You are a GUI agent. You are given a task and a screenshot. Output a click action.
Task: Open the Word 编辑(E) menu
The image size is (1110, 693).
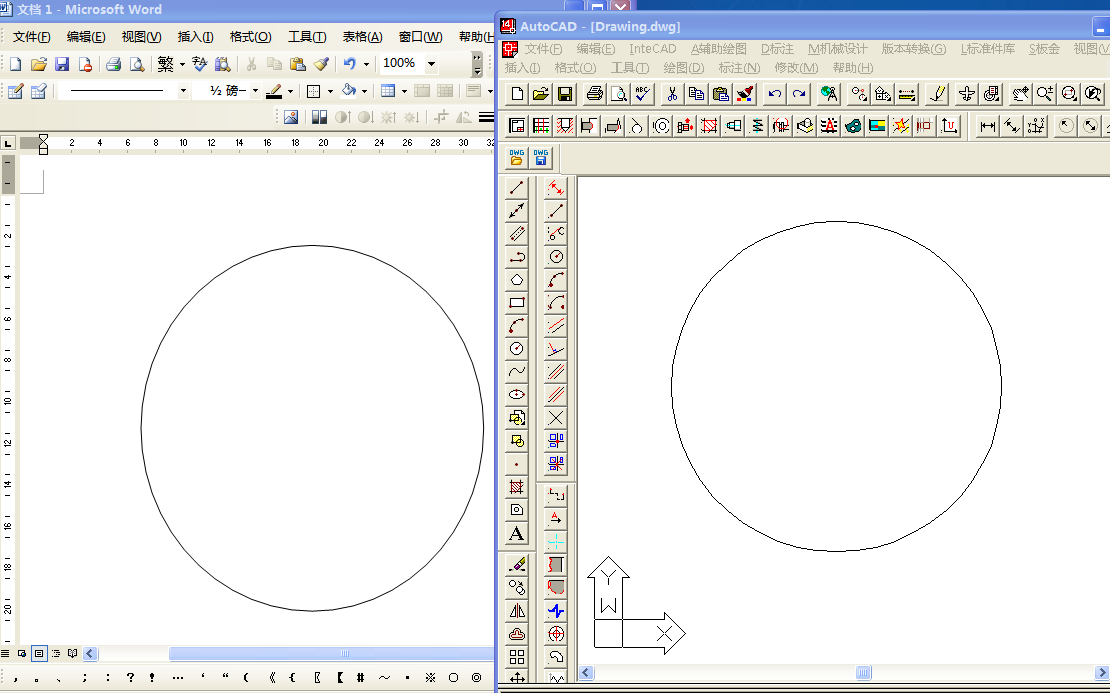point(86,37)
